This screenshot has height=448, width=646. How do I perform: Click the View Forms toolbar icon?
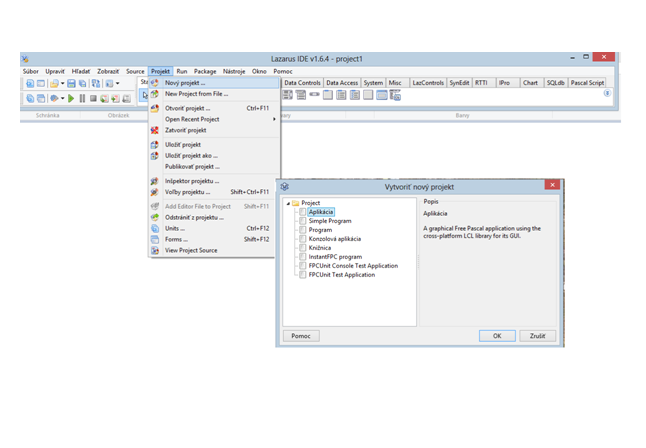pos(41,98)
